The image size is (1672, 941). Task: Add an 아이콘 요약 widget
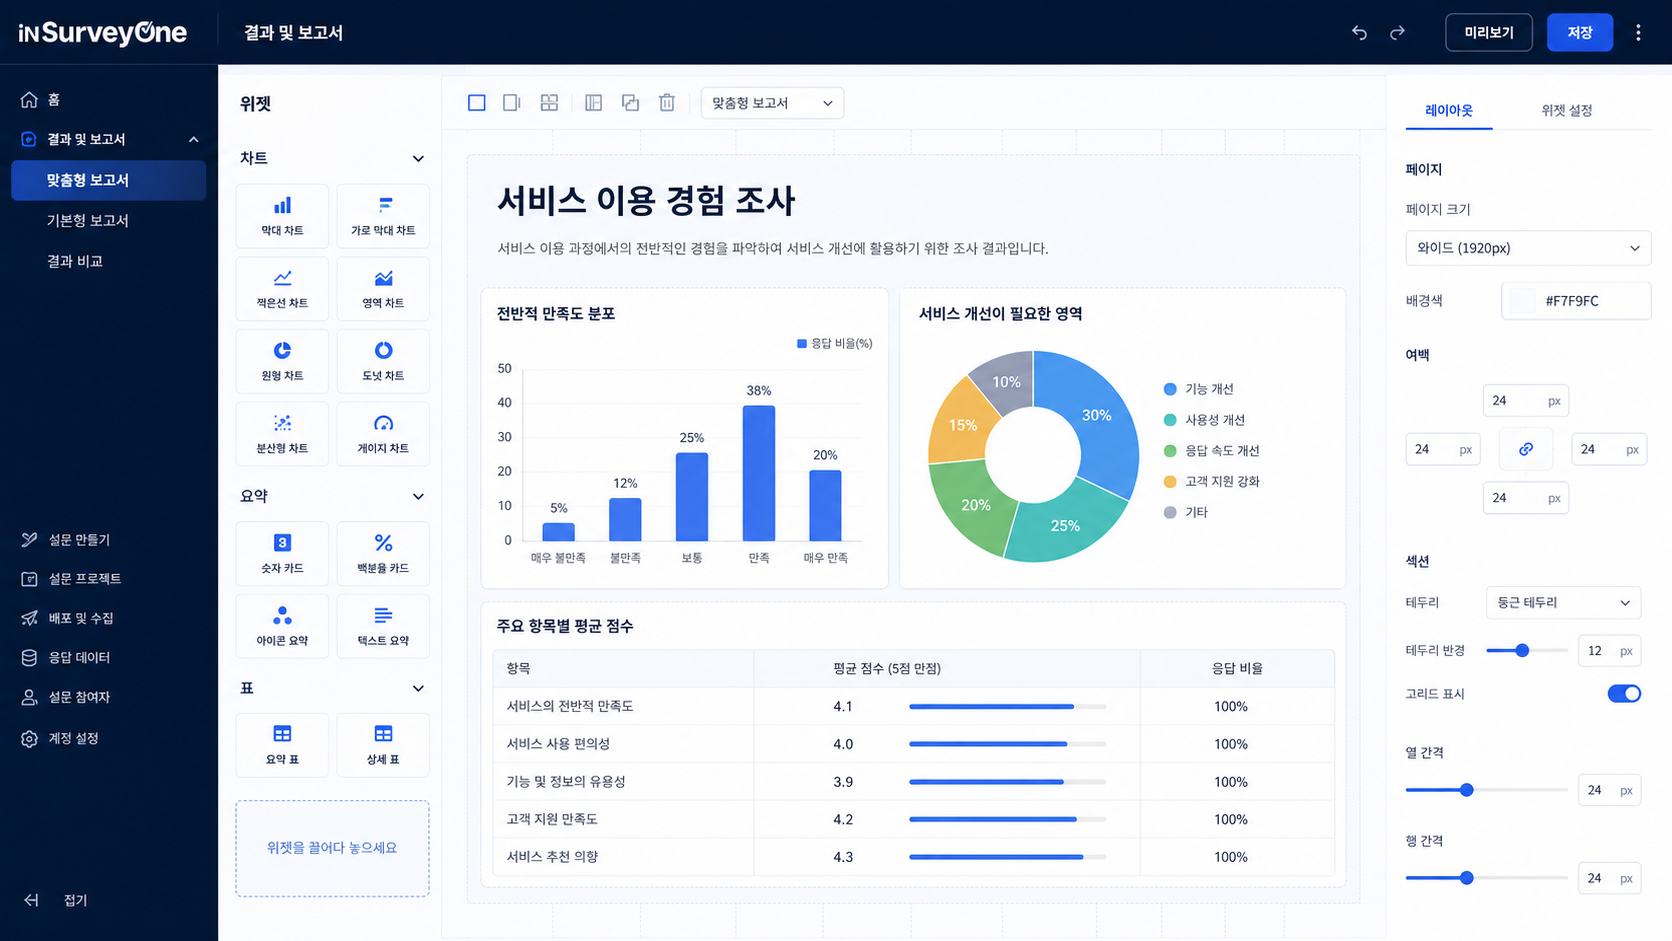click(282, 626)
